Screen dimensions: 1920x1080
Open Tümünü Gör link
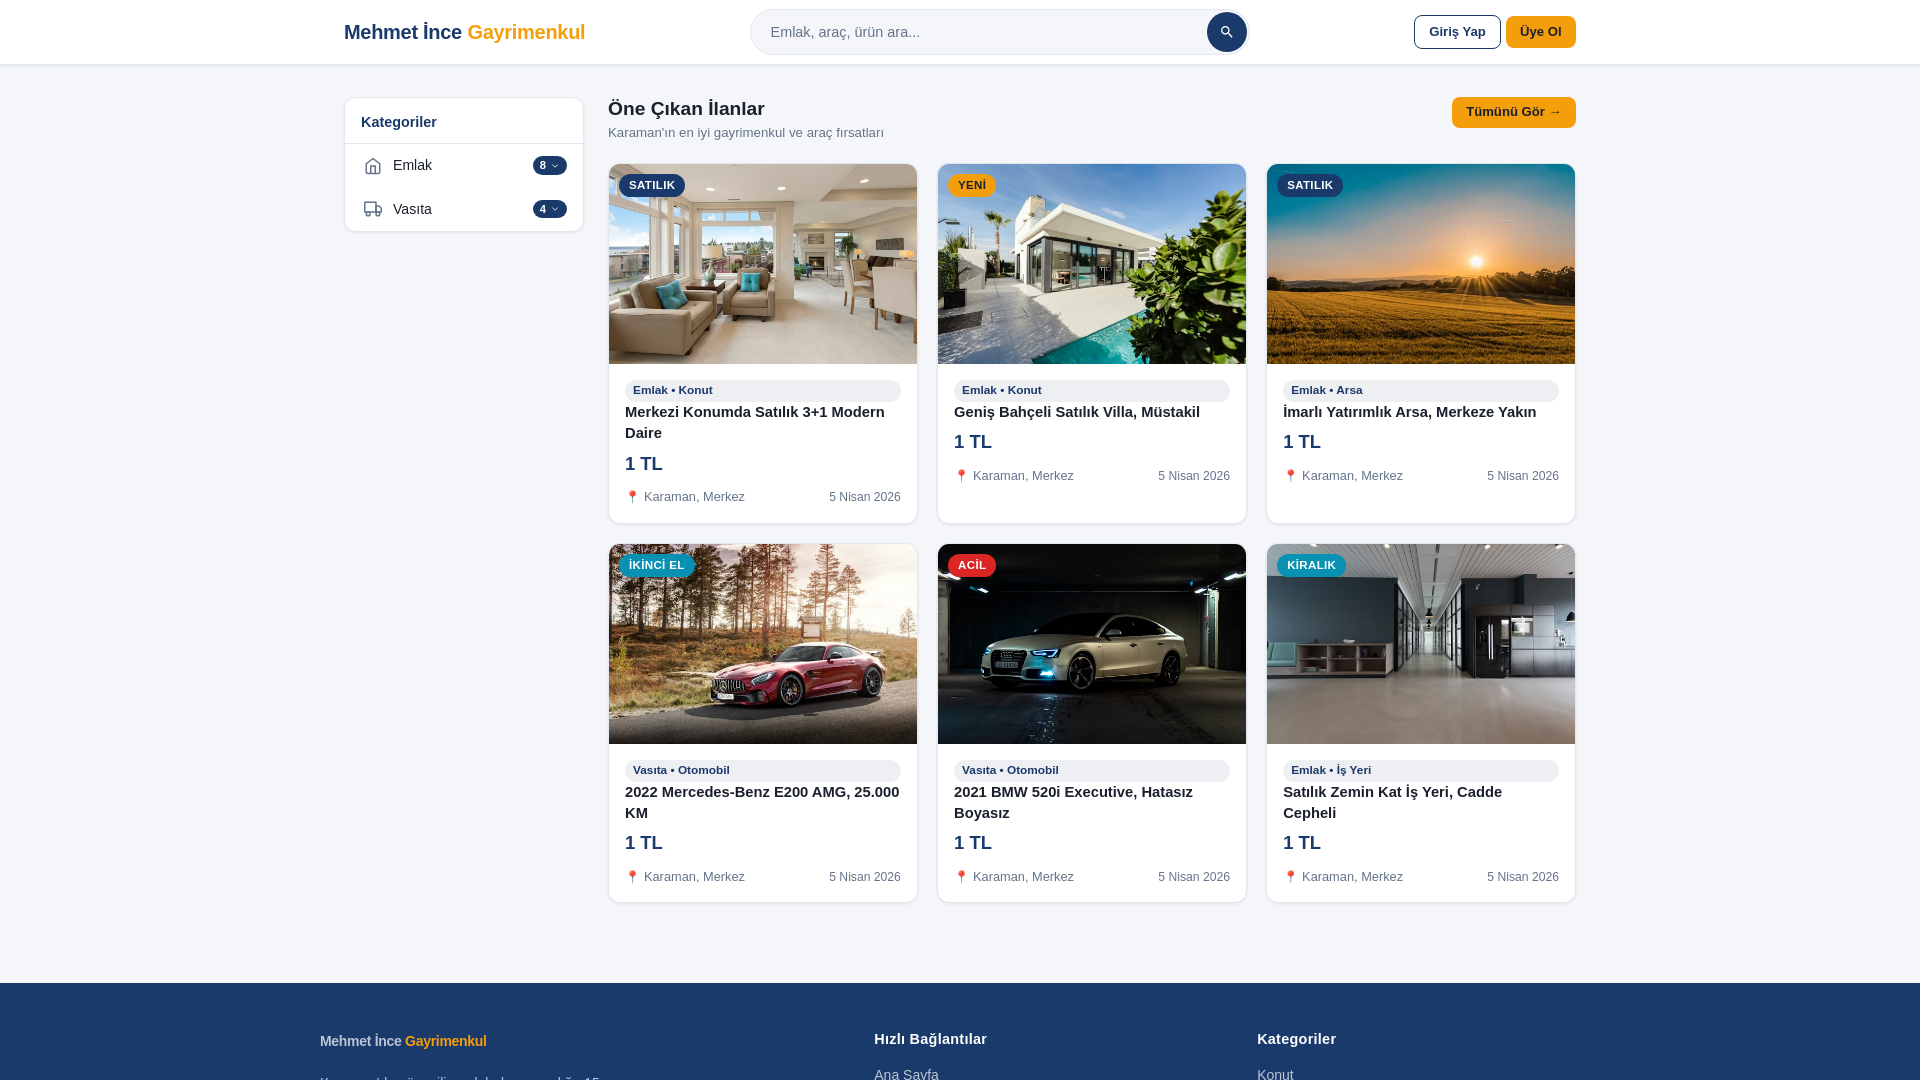[1512, 112]
